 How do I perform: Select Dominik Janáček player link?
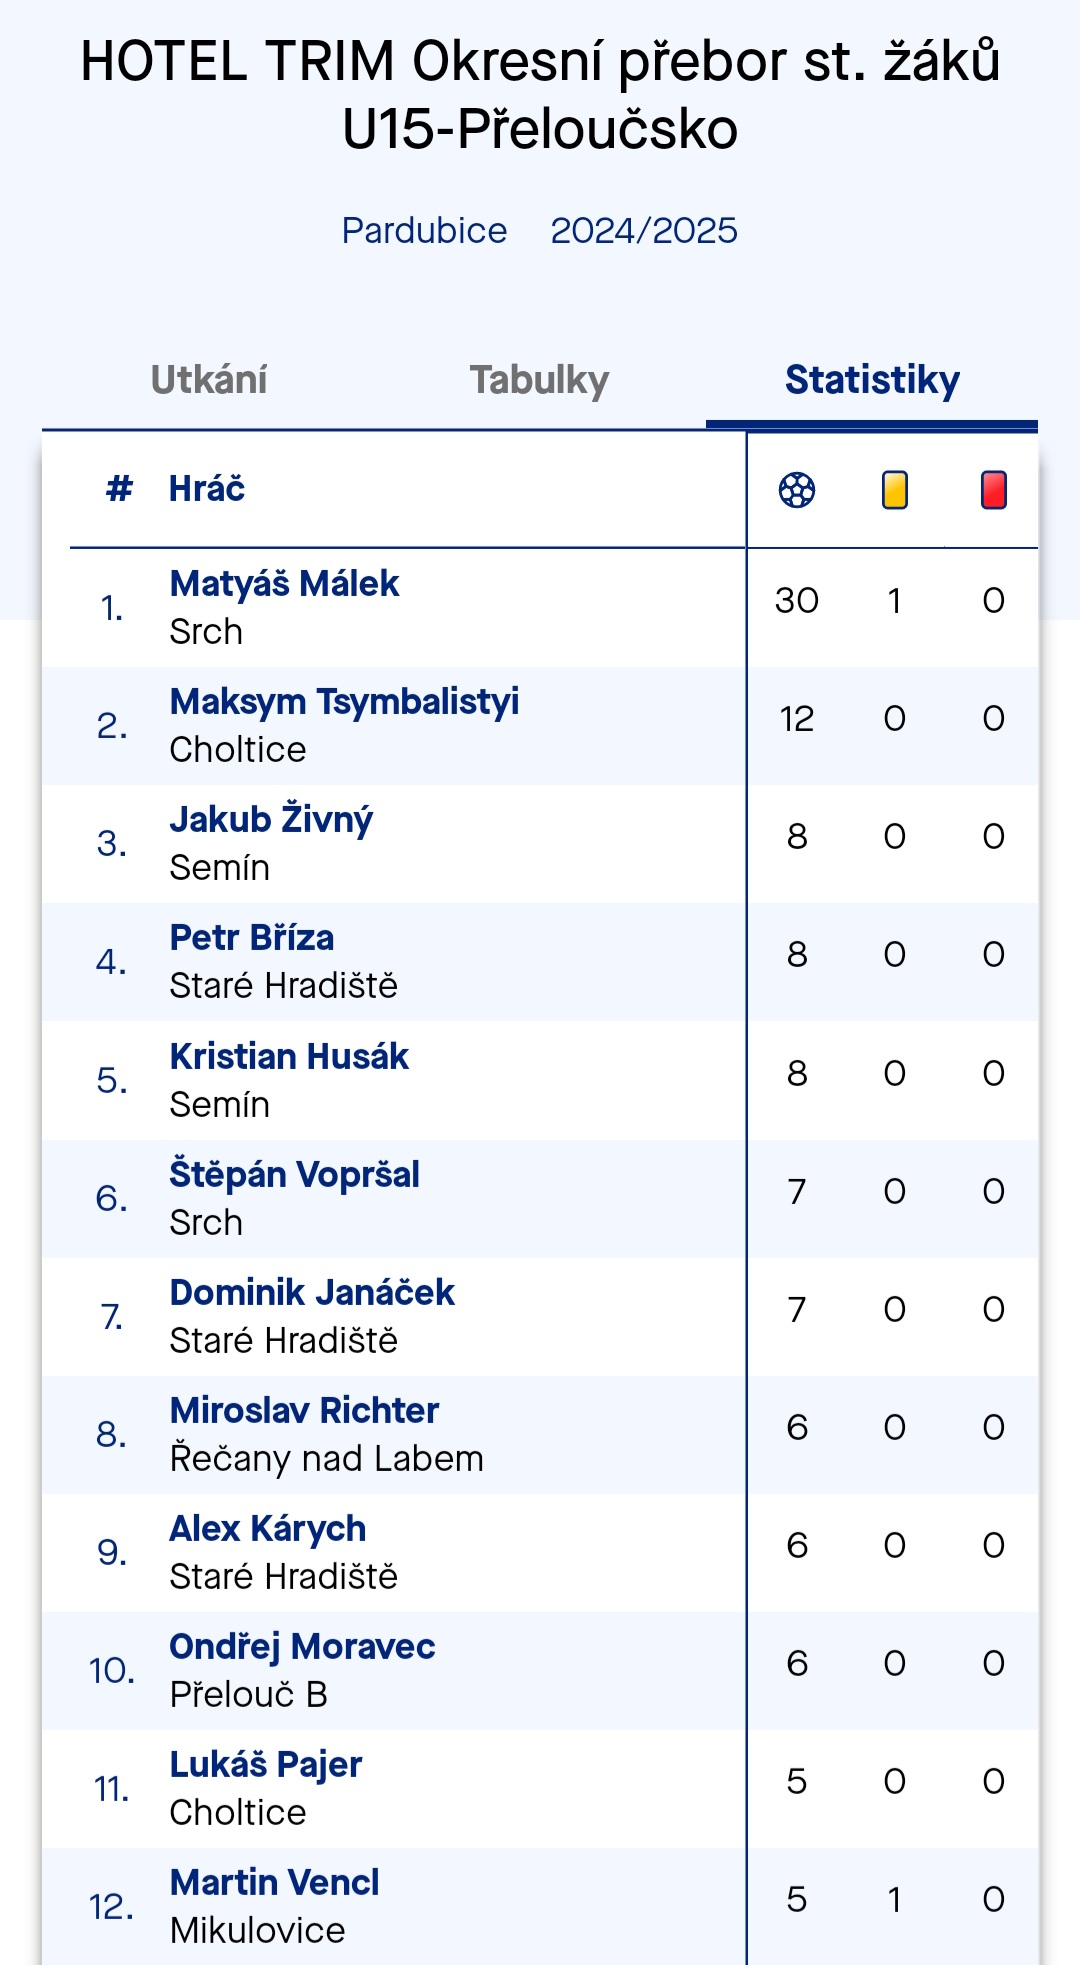coord(312,1293)
